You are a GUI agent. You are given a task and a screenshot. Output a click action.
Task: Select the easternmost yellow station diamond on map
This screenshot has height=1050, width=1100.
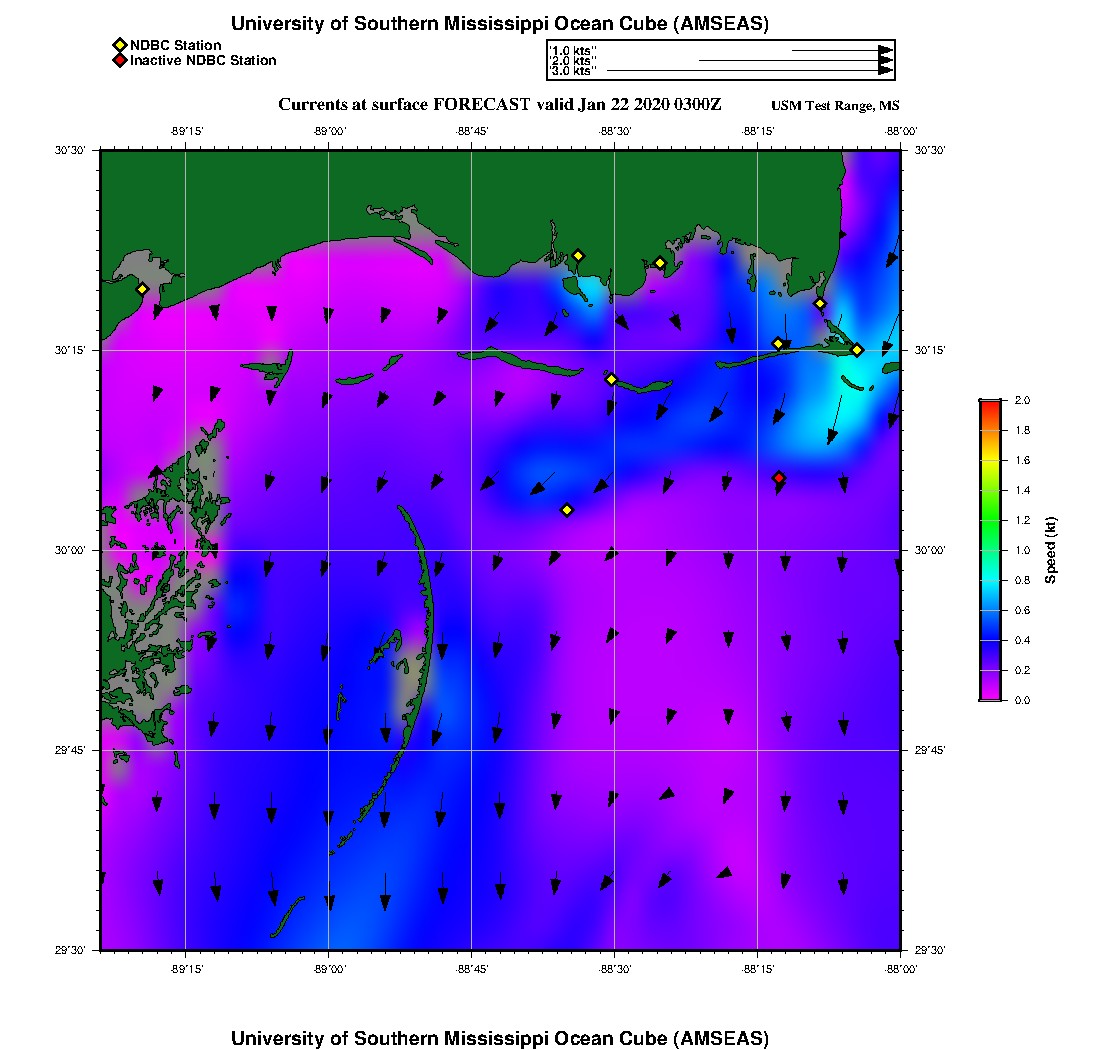(x=857, y=350)
